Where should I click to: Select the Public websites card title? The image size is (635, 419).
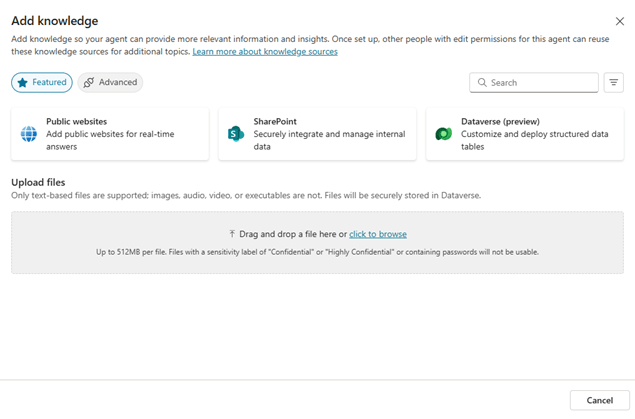pos(76,122)
